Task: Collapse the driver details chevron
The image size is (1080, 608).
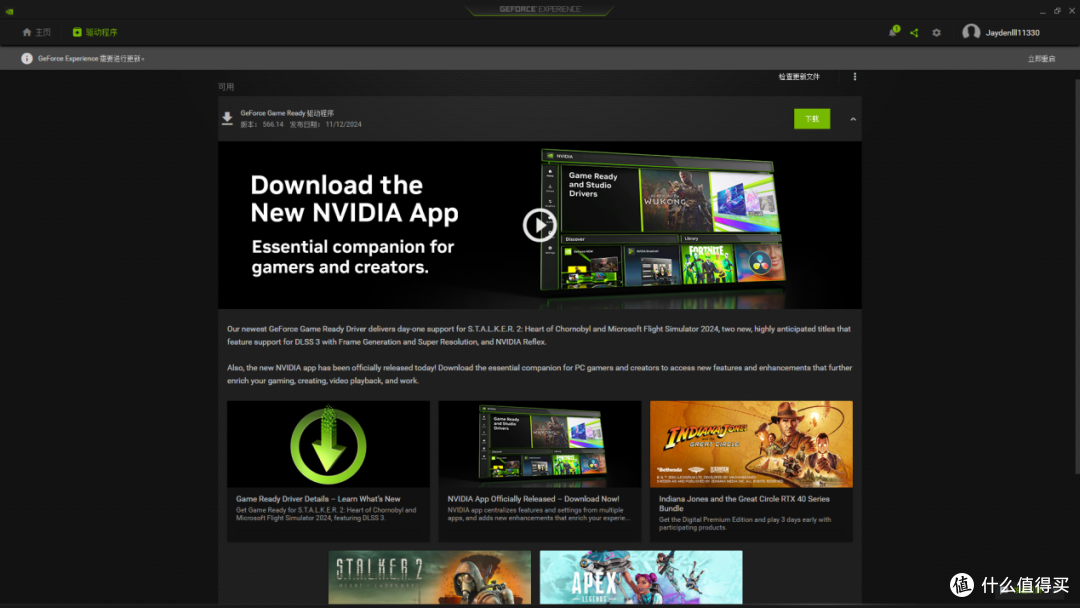Action: [853, 119]
